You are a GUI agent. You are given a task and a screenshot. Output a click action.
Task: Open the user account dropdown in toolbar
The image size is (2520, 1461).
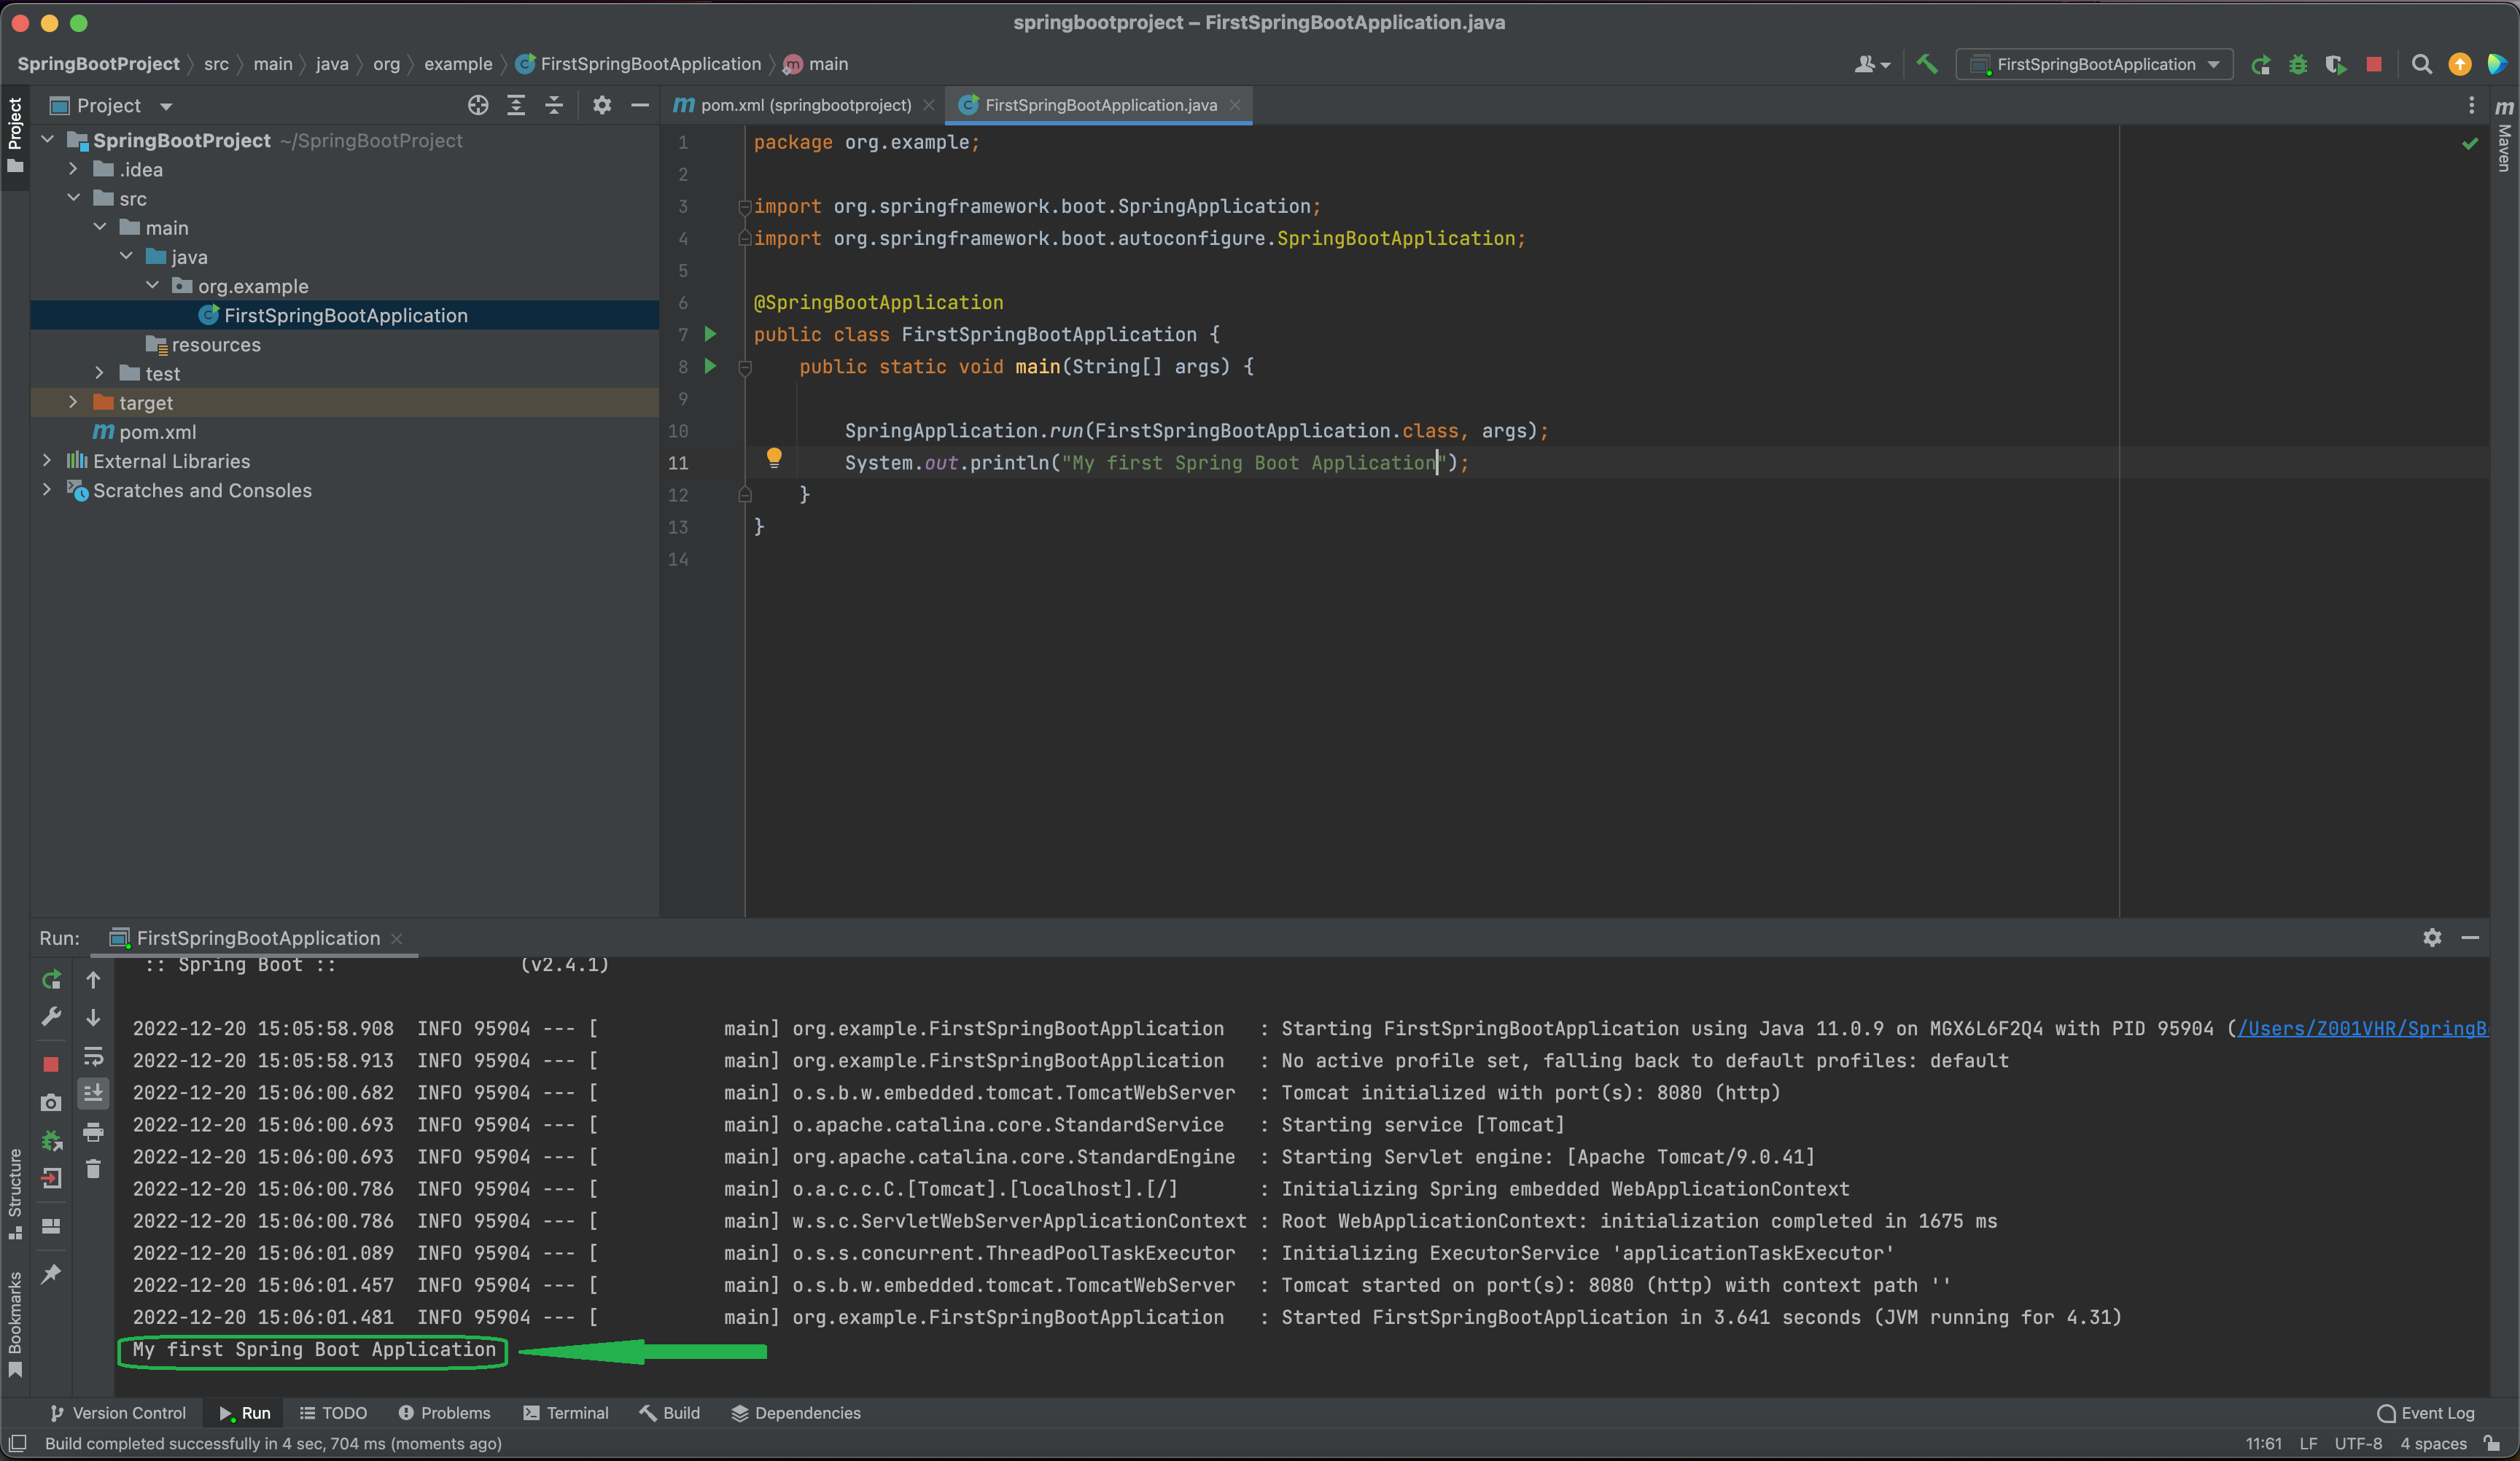tap(1872, 64)
